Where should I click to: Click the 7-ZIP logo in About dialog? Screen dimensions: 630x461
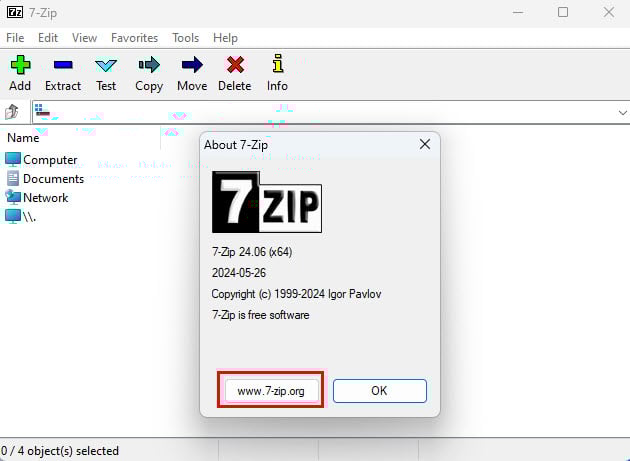[x=267, y=202]
